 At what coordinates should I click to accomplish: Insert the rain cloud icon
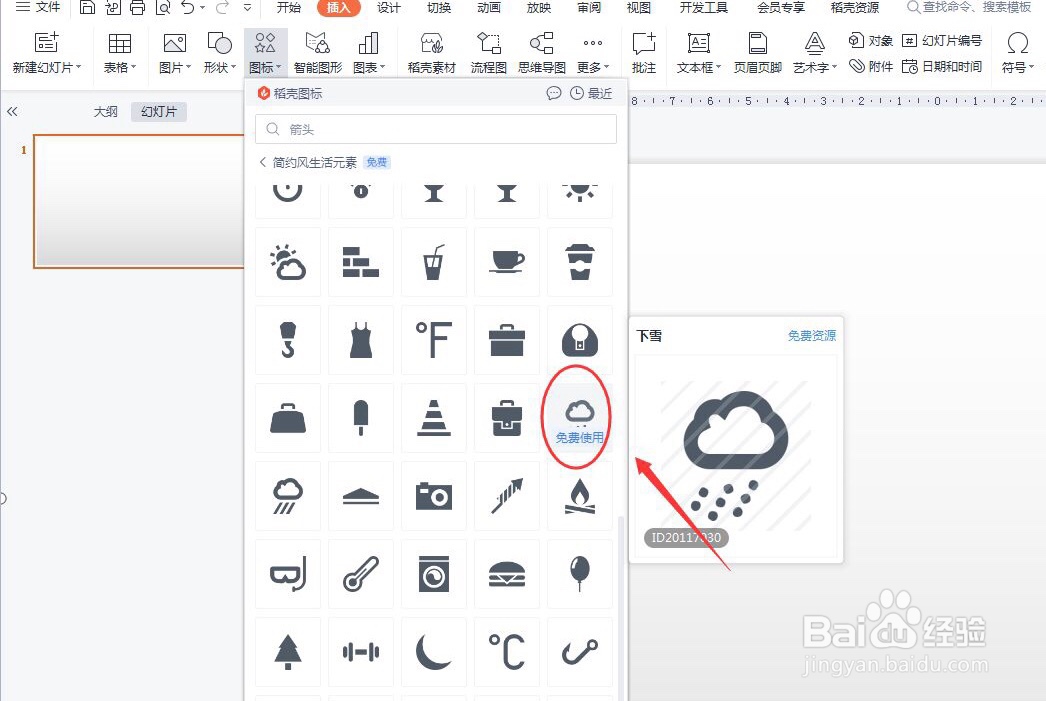[288, 496]
